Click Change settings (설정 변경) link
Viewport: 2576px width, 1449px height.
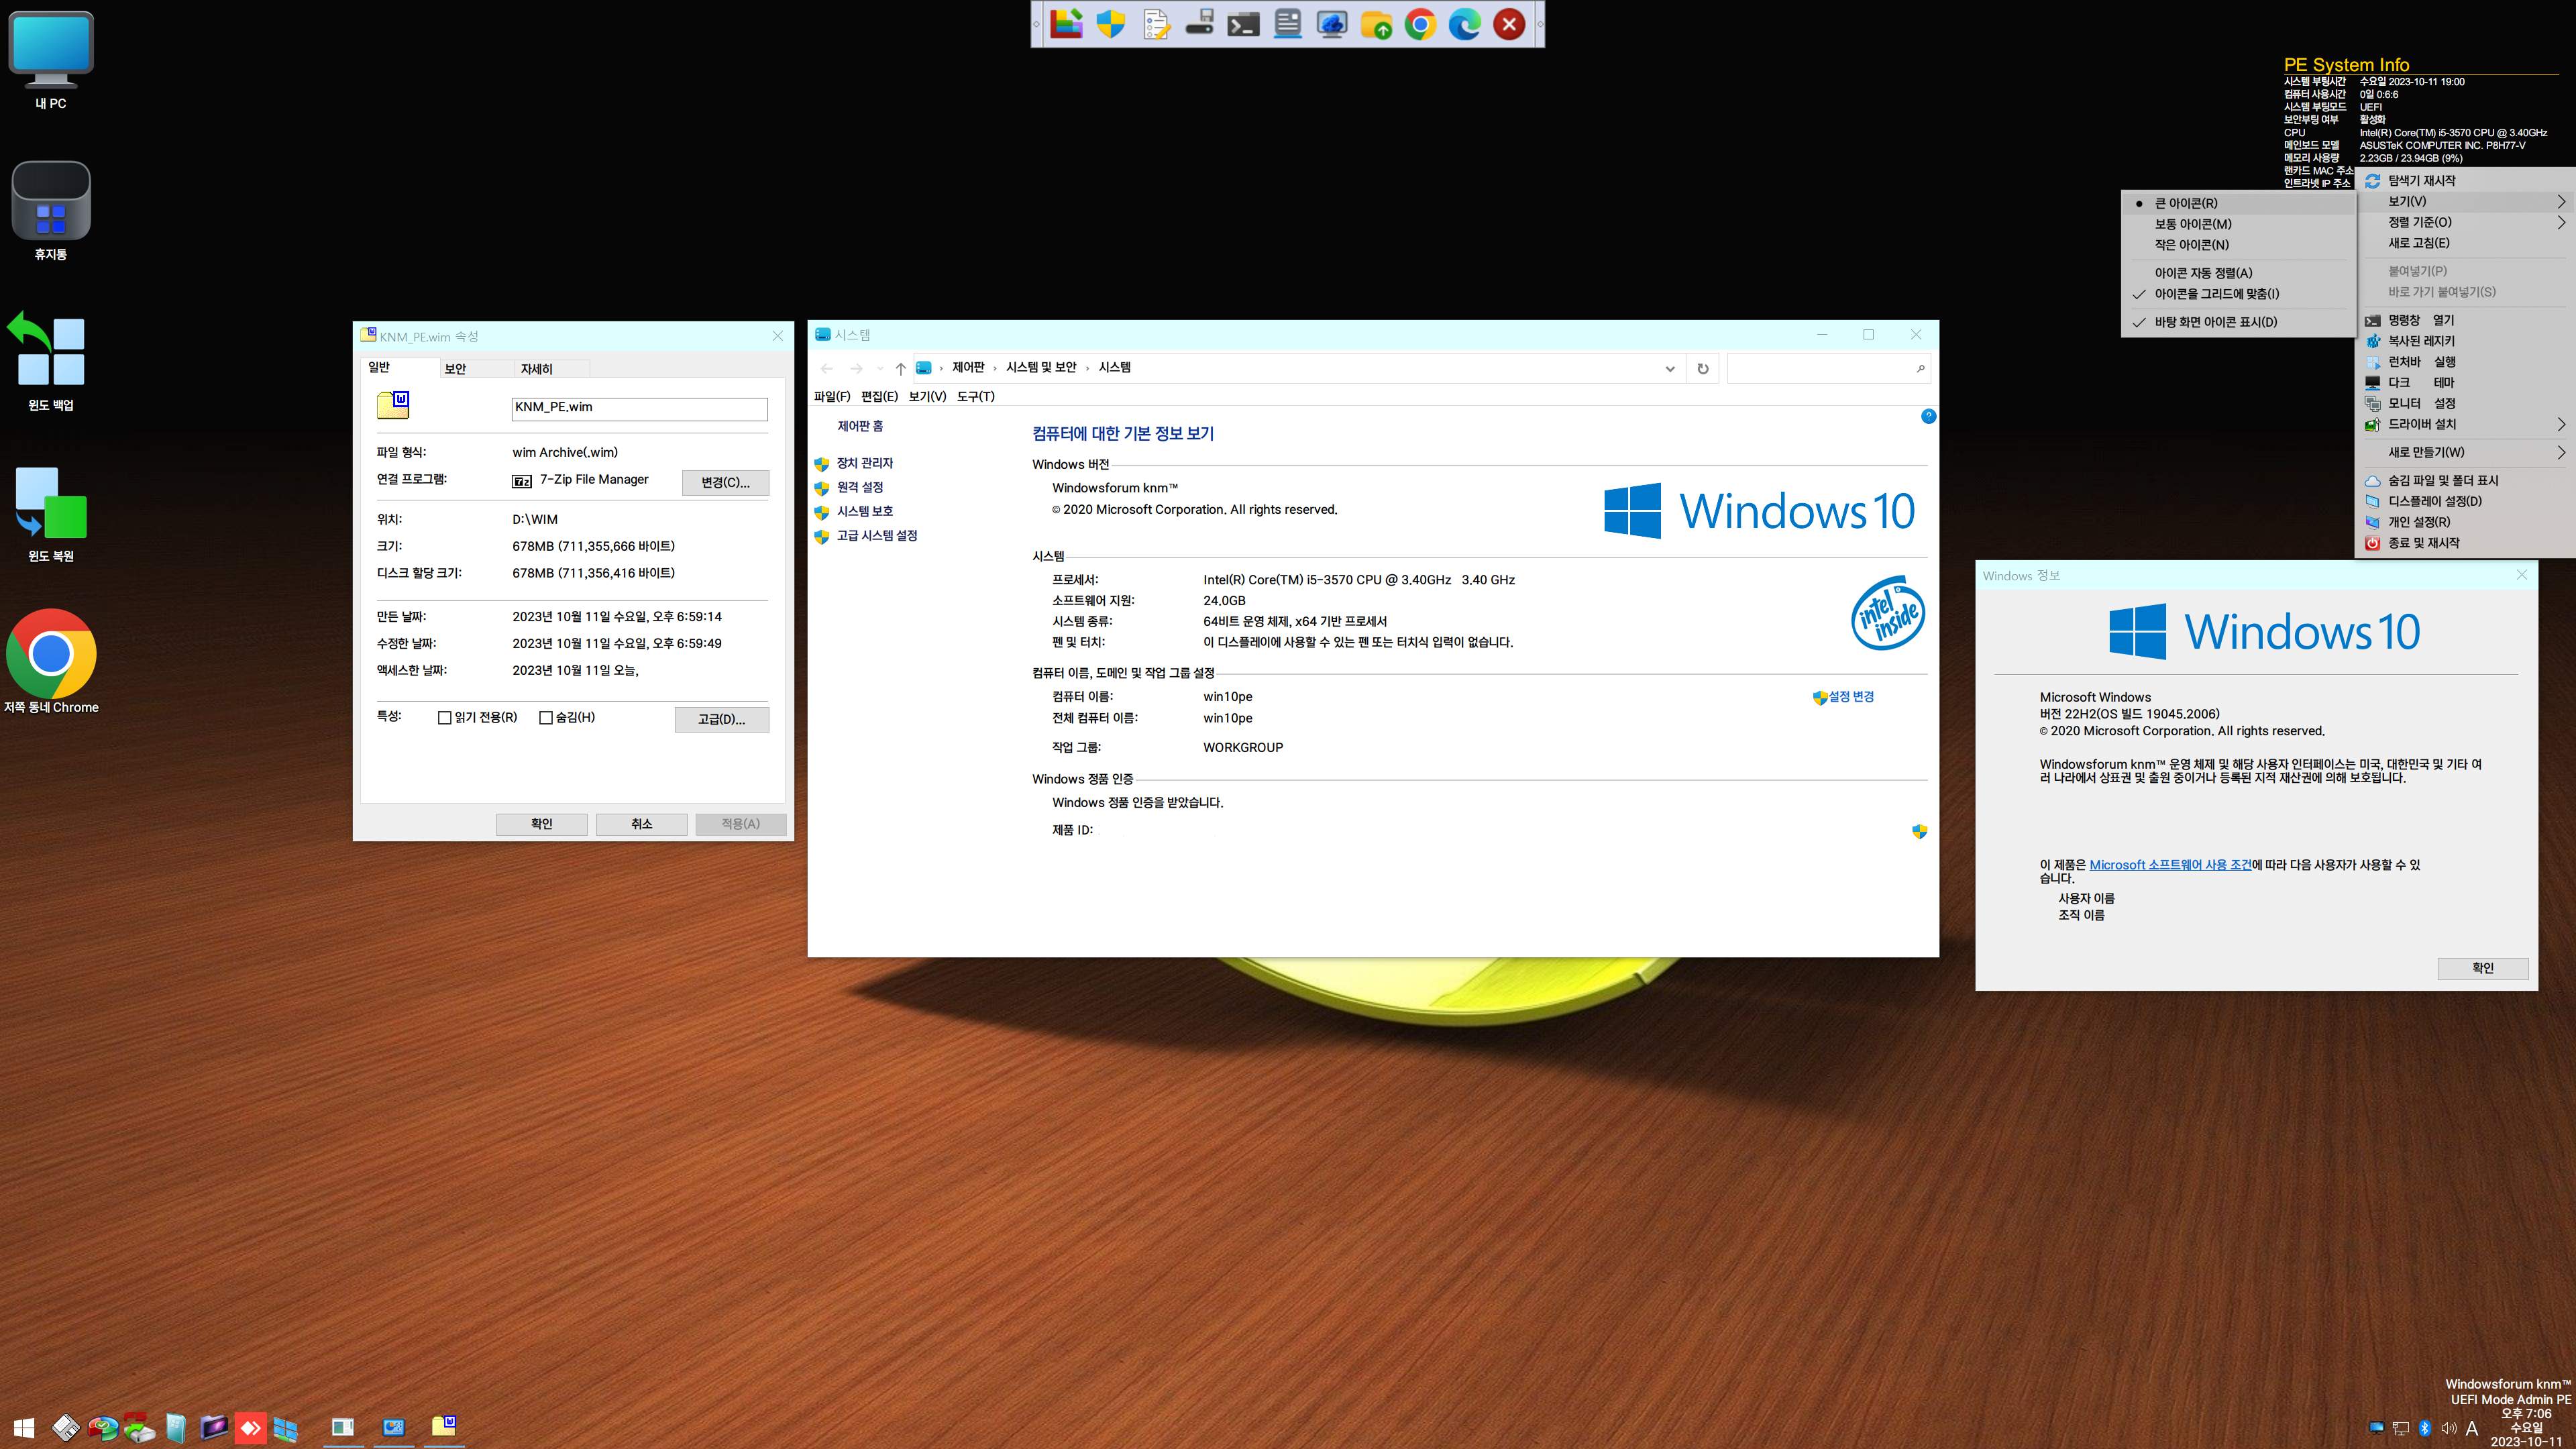tap(1851, 697)
